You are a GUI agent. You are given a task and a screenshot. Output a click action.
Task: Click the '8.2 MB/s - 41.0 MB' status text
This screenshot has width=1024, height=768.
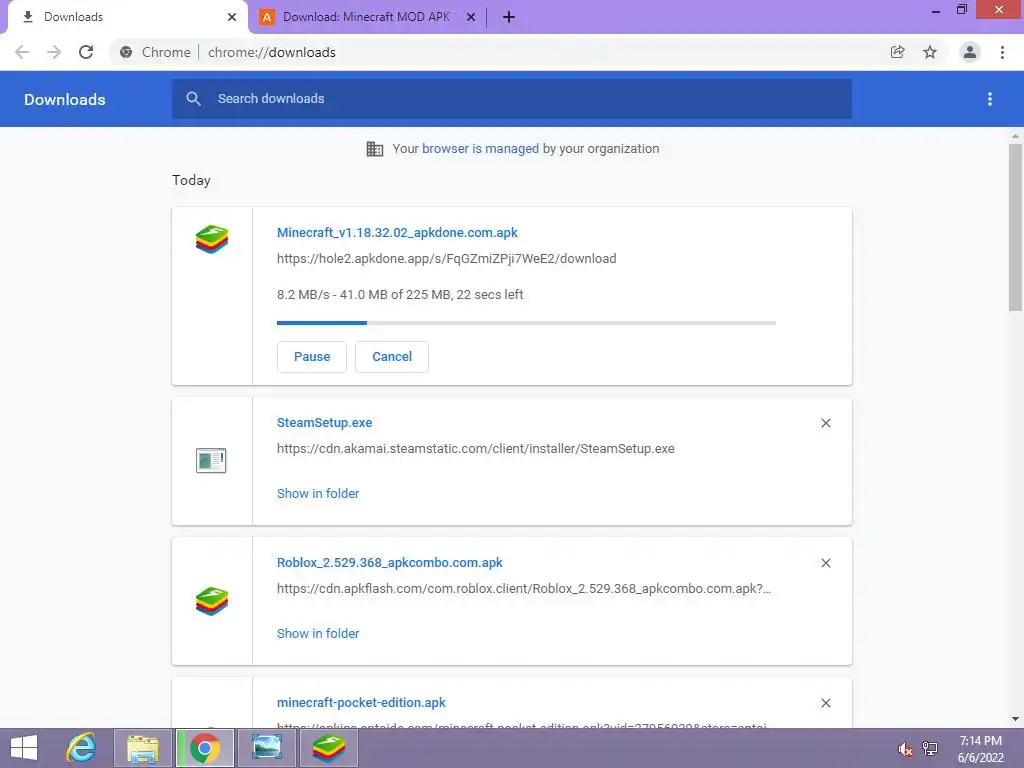pyautogui.click(x=400, y=295)
